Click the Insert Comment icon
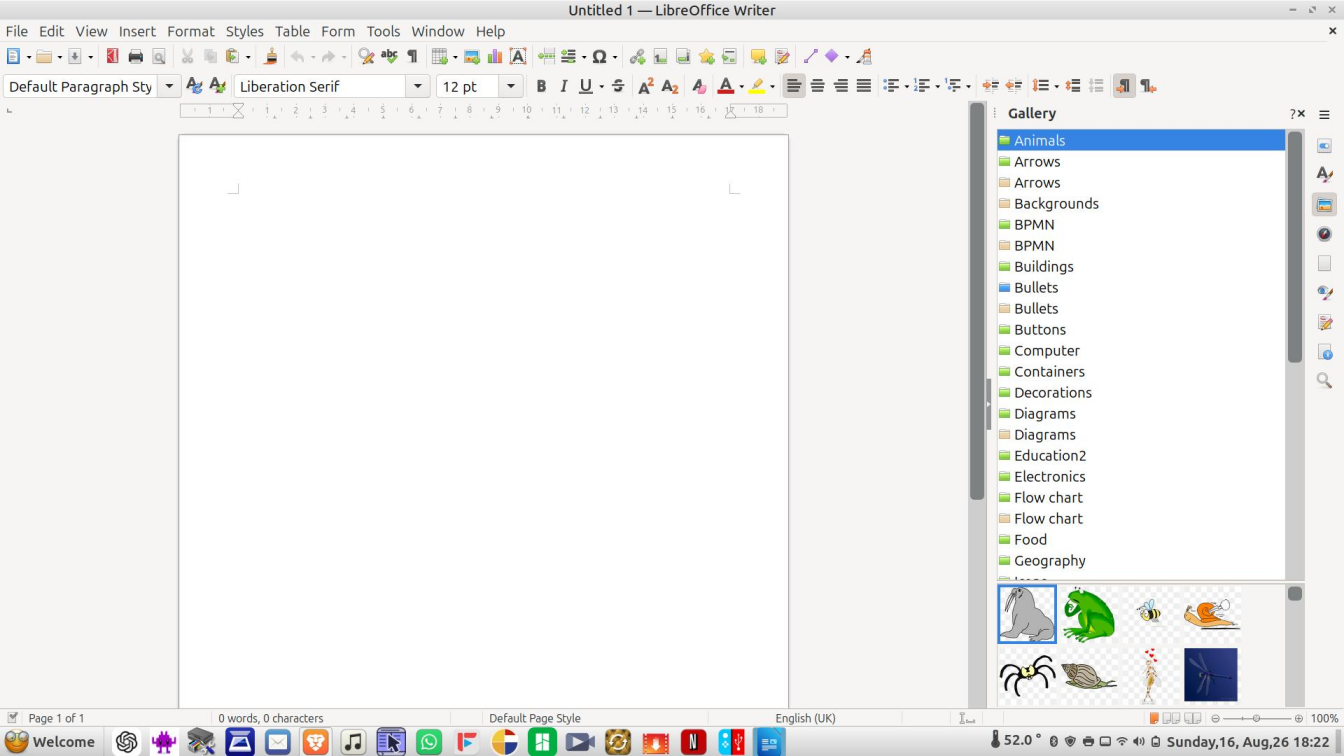Image resolution: width=1344 pixels, height=756 pixels. (x=758, y=57)
